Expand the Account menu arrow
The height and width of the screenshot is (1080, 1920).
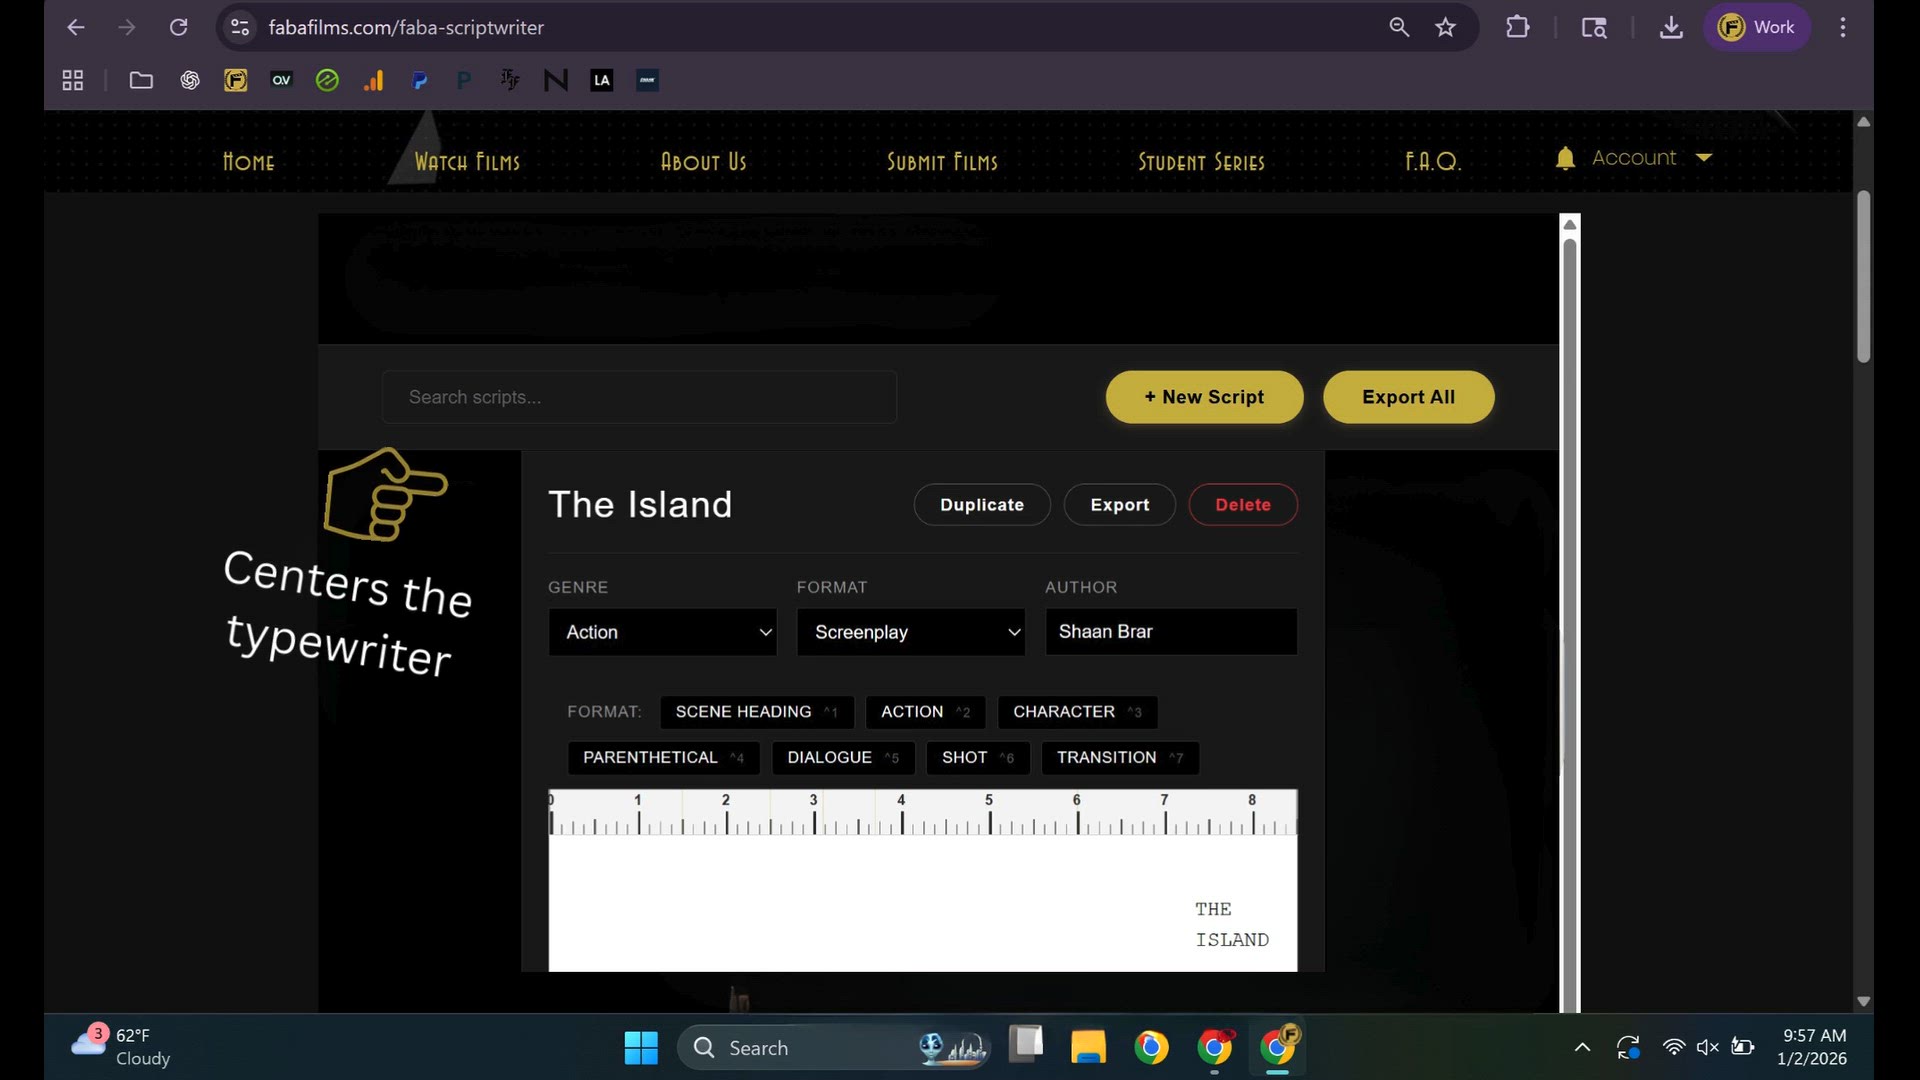(1704, 158)
